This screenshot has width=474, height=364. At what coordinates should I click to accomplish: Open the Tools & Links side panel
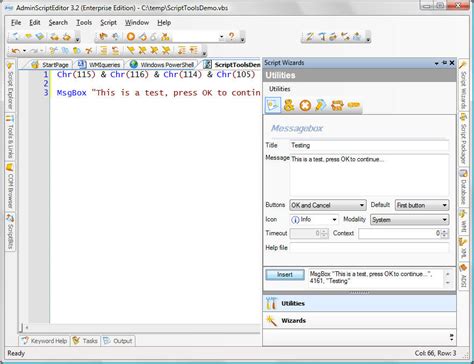[x=10, y=137]
